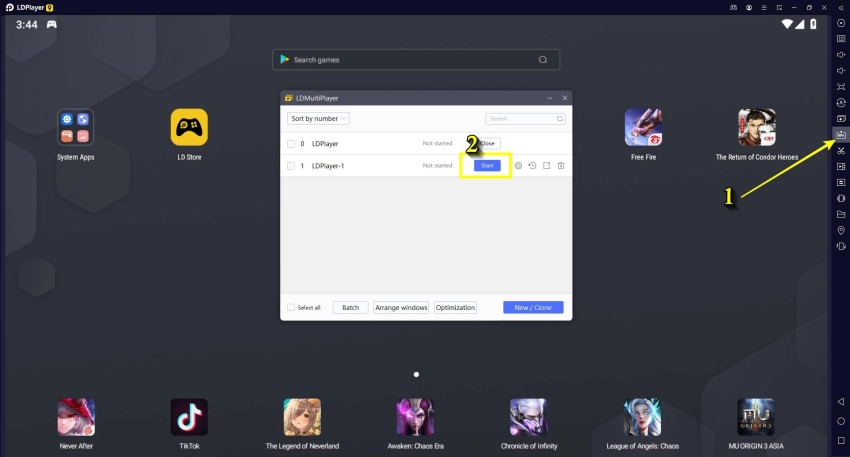Toggle fullscreen icon in sidebar

(841, 87)
